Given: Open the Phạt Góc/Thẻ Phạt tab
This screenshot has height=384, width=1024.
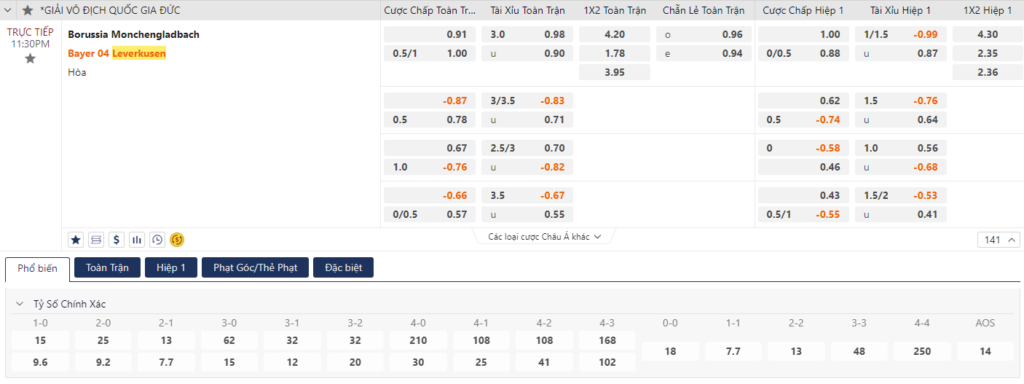Looking at the screenshot, I should [x=255, y=268].
